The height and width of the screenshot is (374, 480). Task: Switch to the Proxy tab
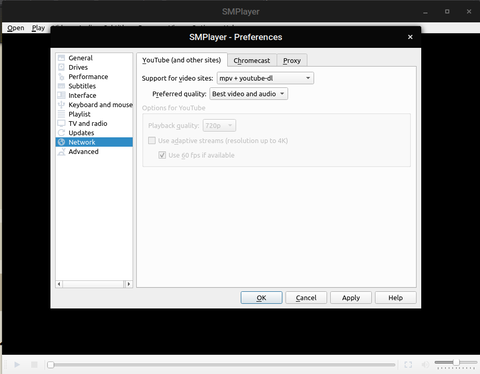point(292,61)
